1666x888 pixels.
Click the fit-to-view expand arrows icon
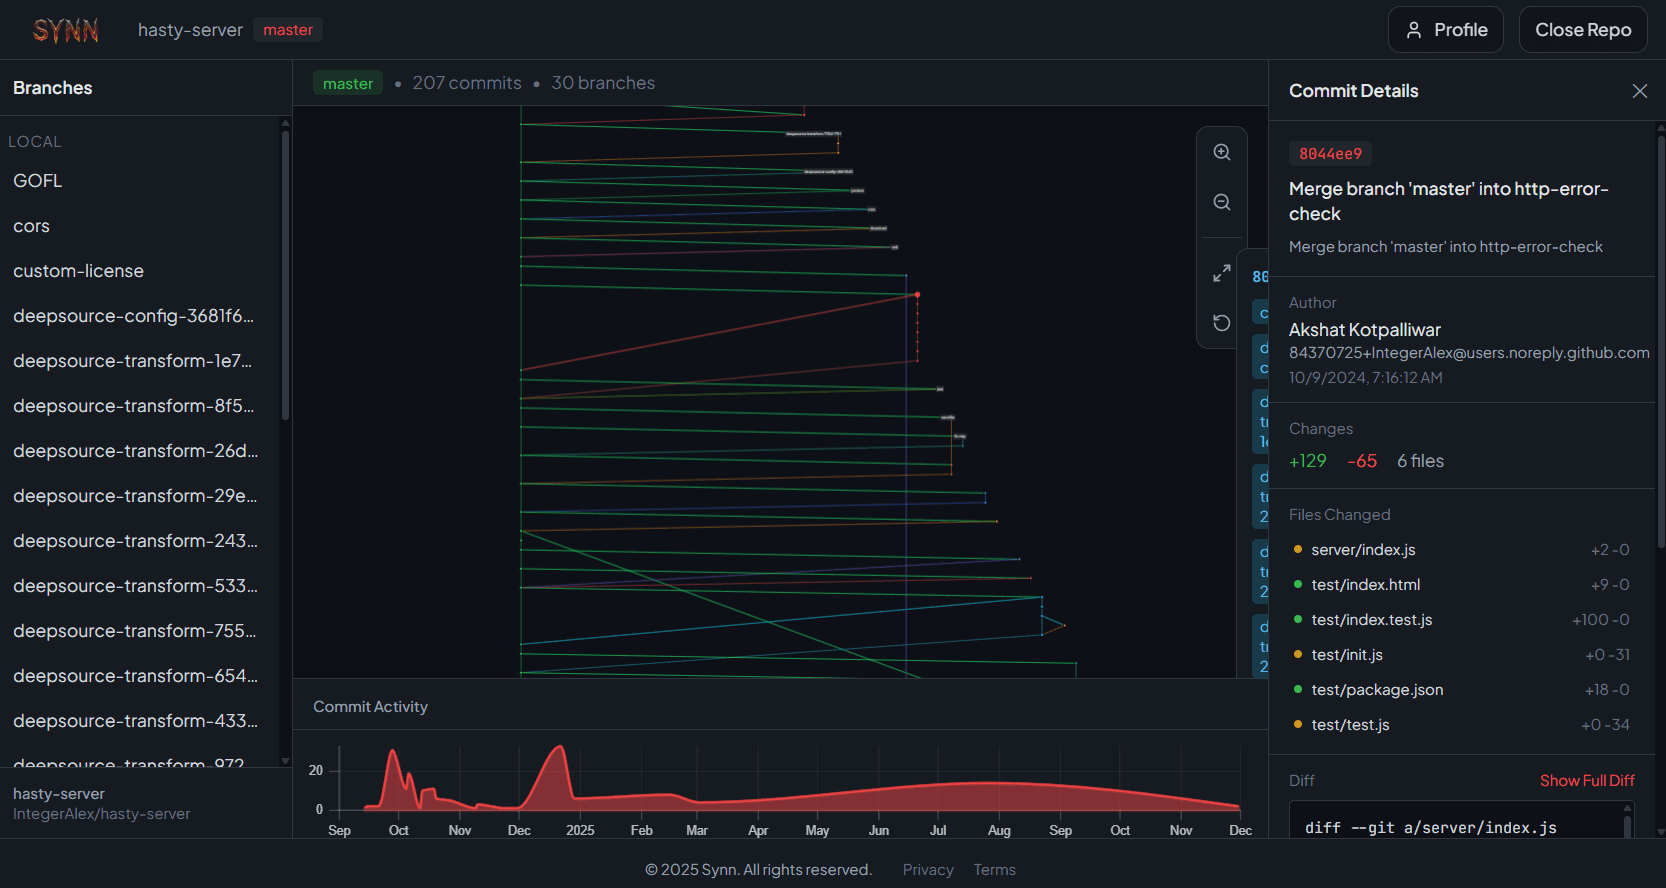point(1221,273)
